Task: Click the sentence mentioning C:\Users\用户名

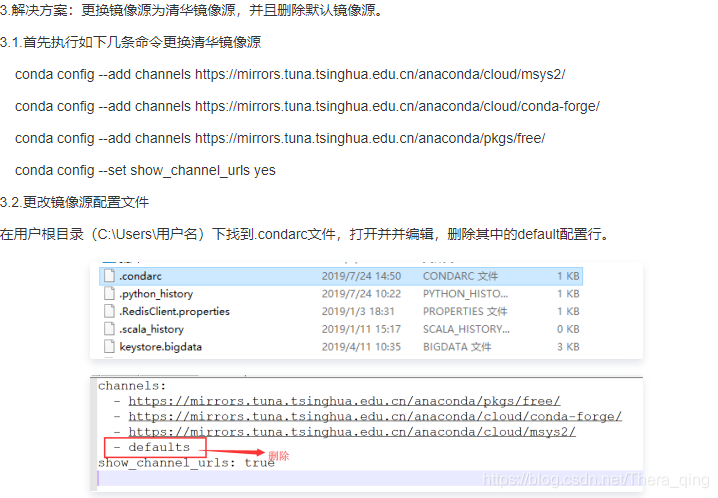Action: [x=305, y=234]
